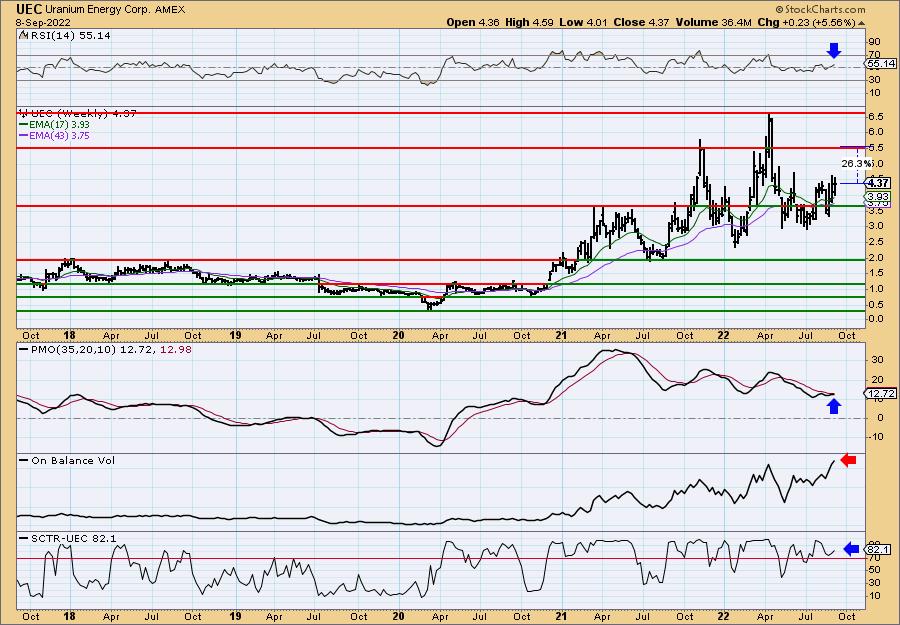
Task: Click year 22 label under the price panel
Action: click(x=724, y=335)
